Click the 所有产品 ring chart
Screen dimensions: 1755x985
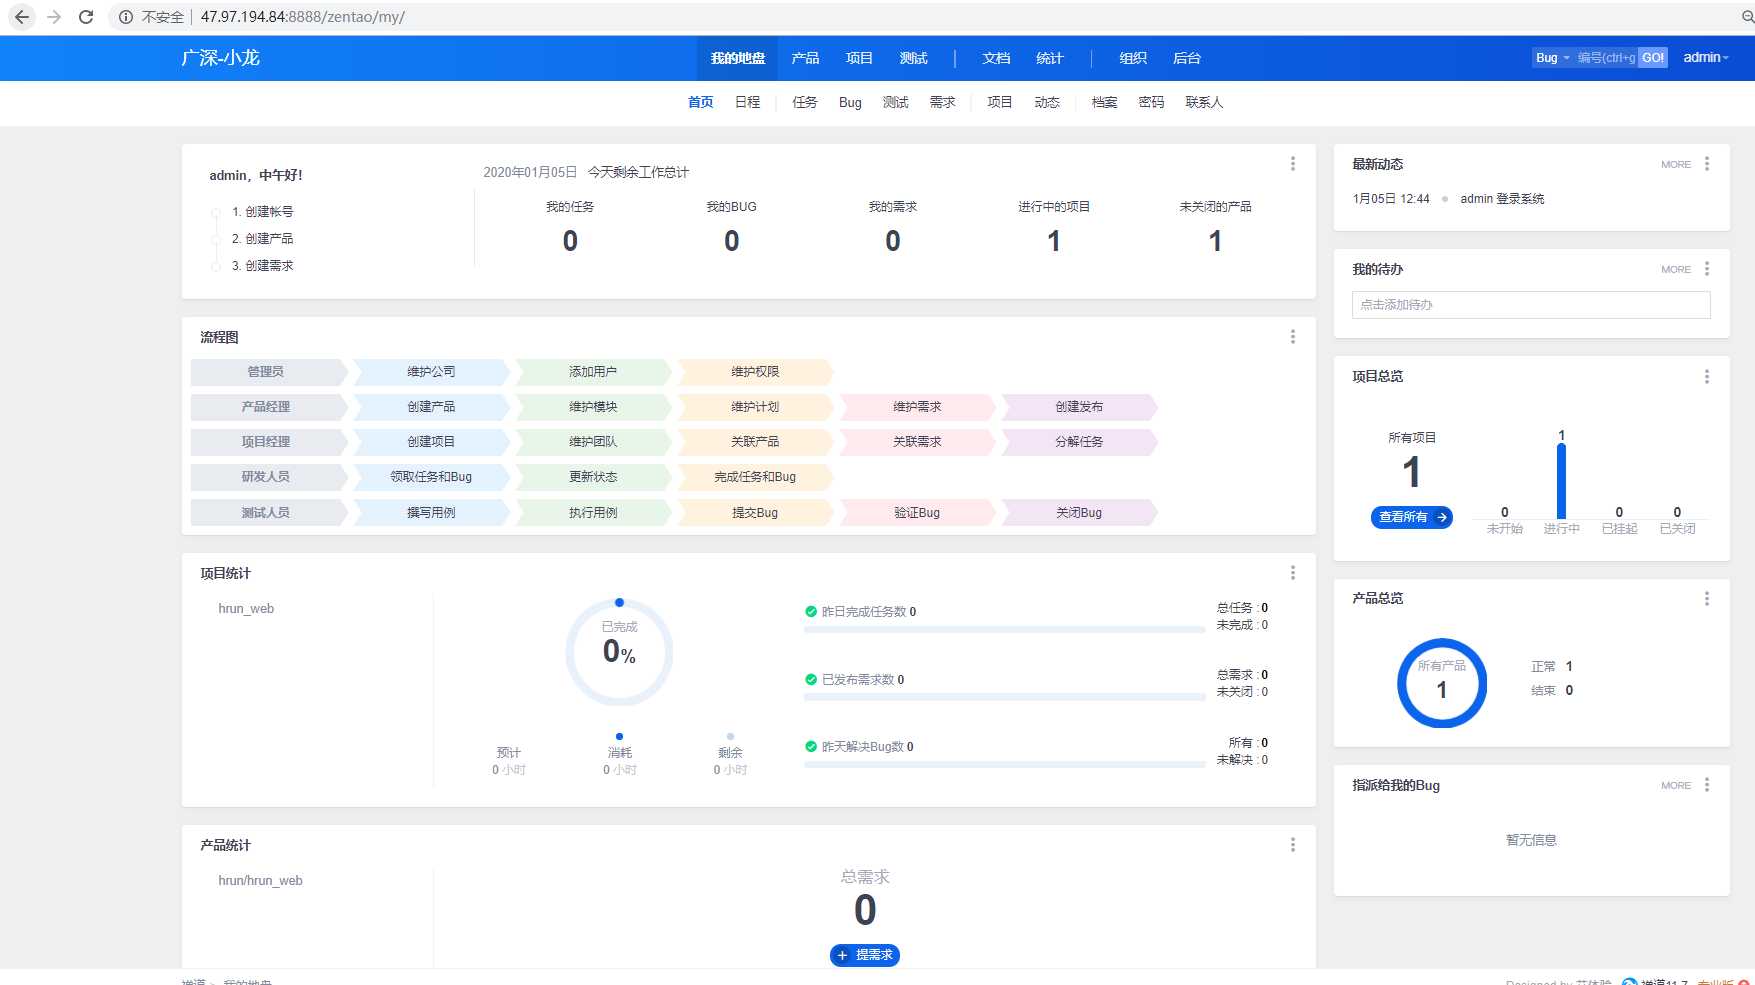click(1441, 683)
